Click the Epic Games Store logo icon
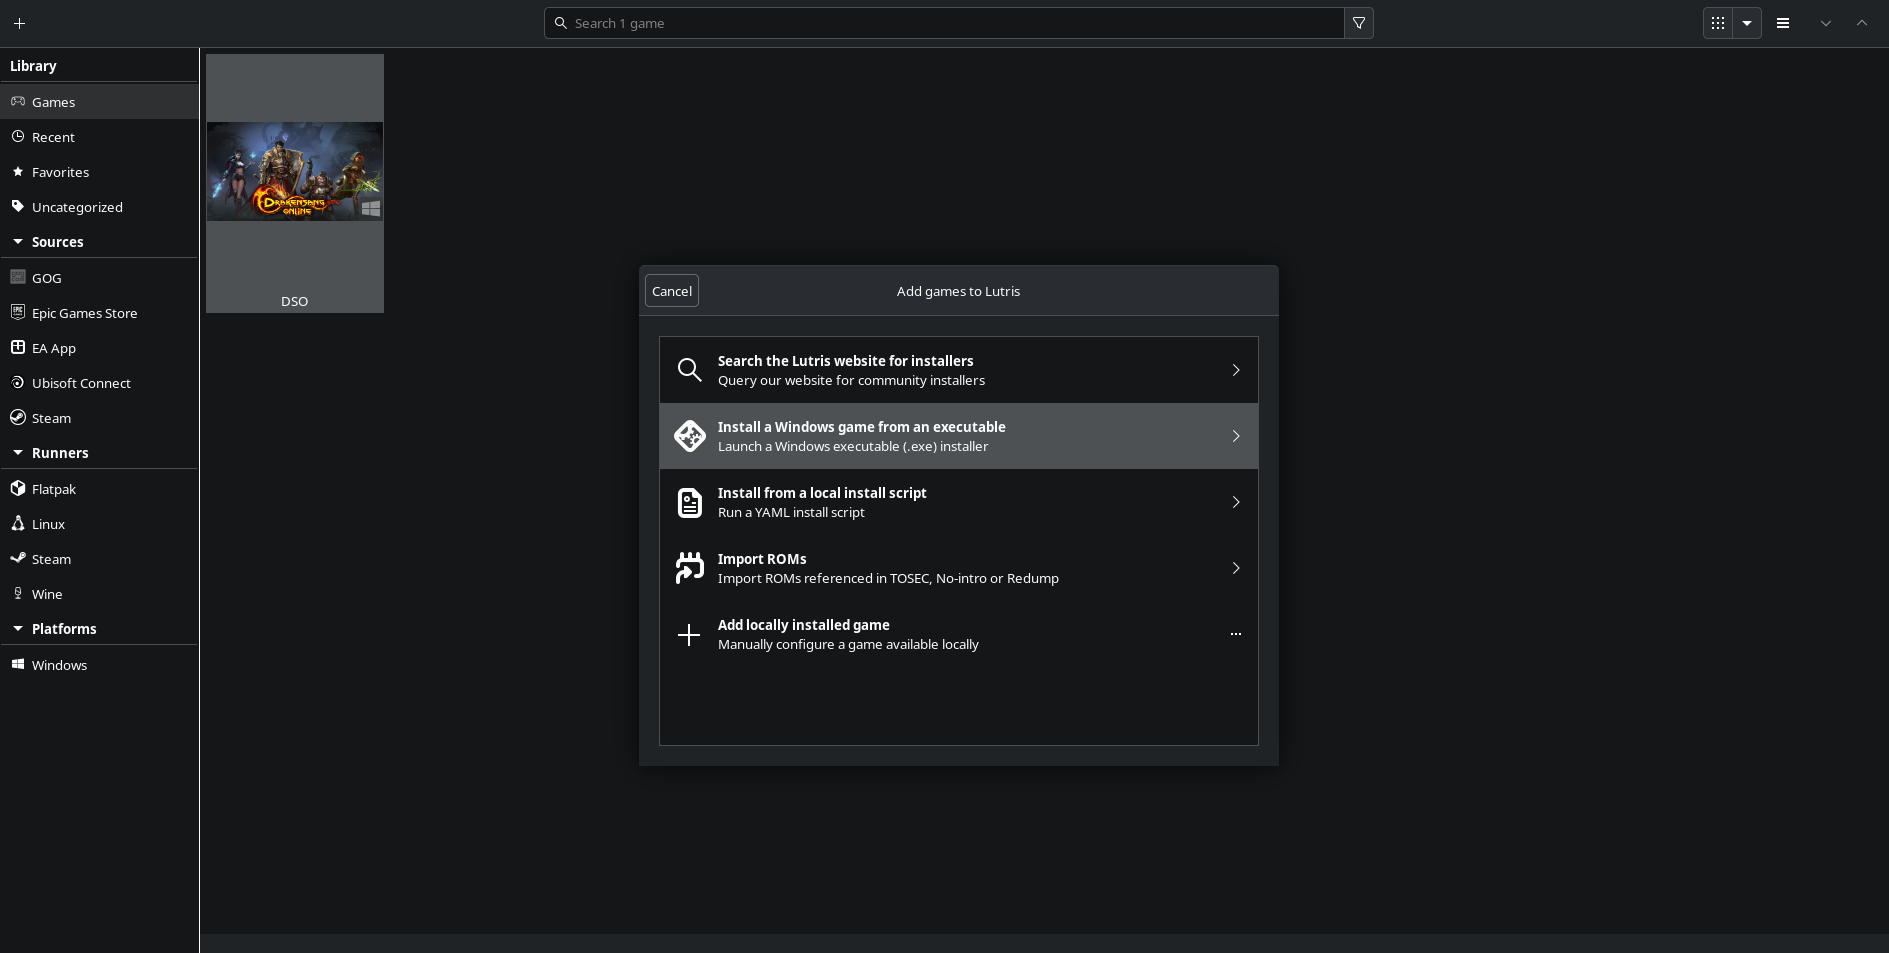 click(x=18, y=312)
